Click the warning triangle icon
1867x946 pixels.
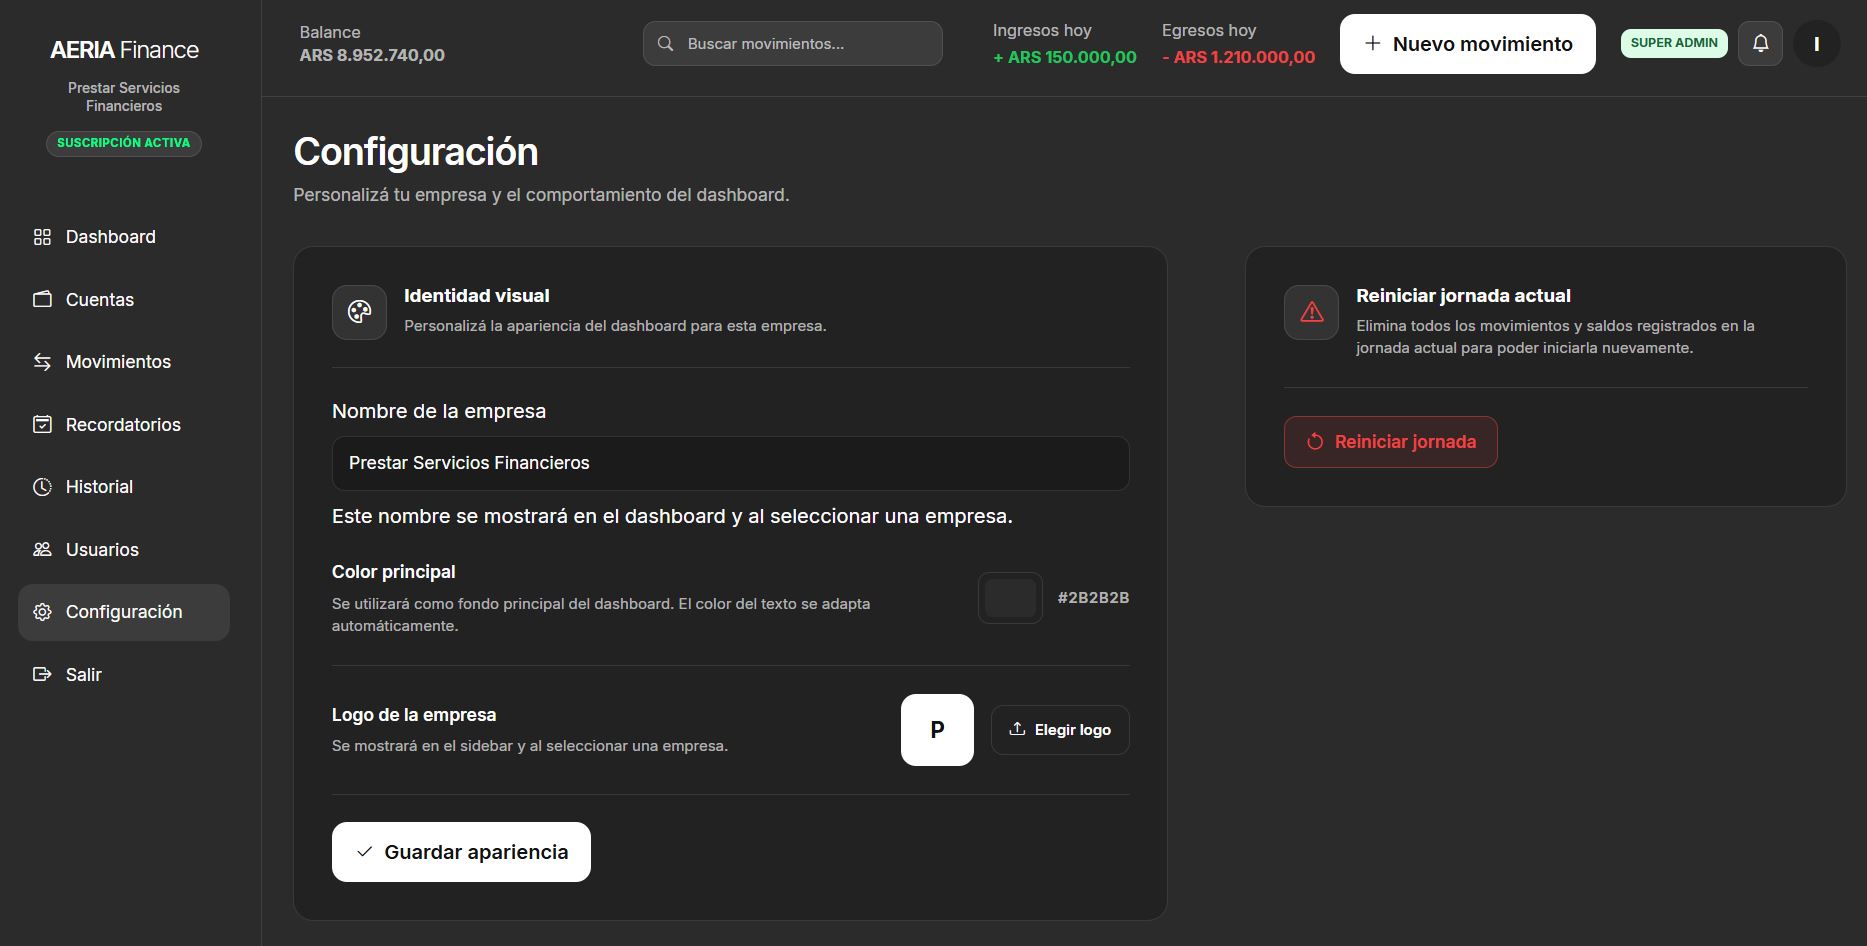tap(1311, 312)
